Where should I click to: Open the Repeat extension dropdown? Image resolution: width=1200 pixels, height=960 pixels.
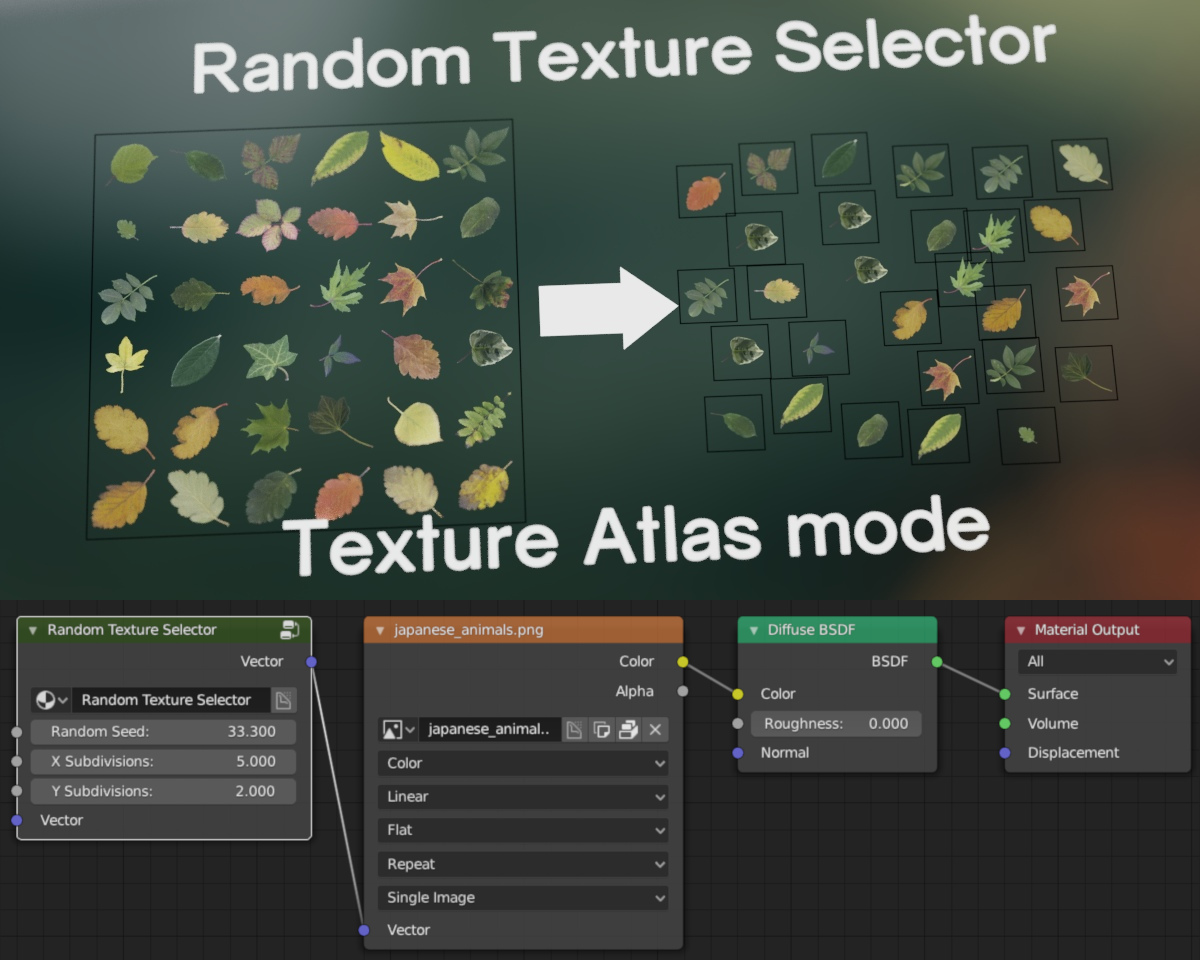523,864
